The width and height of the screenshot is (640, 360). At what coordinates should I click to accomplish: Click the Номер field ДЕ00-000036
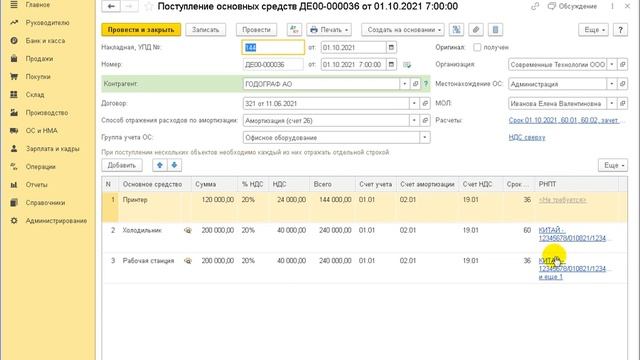pos(273,64)
